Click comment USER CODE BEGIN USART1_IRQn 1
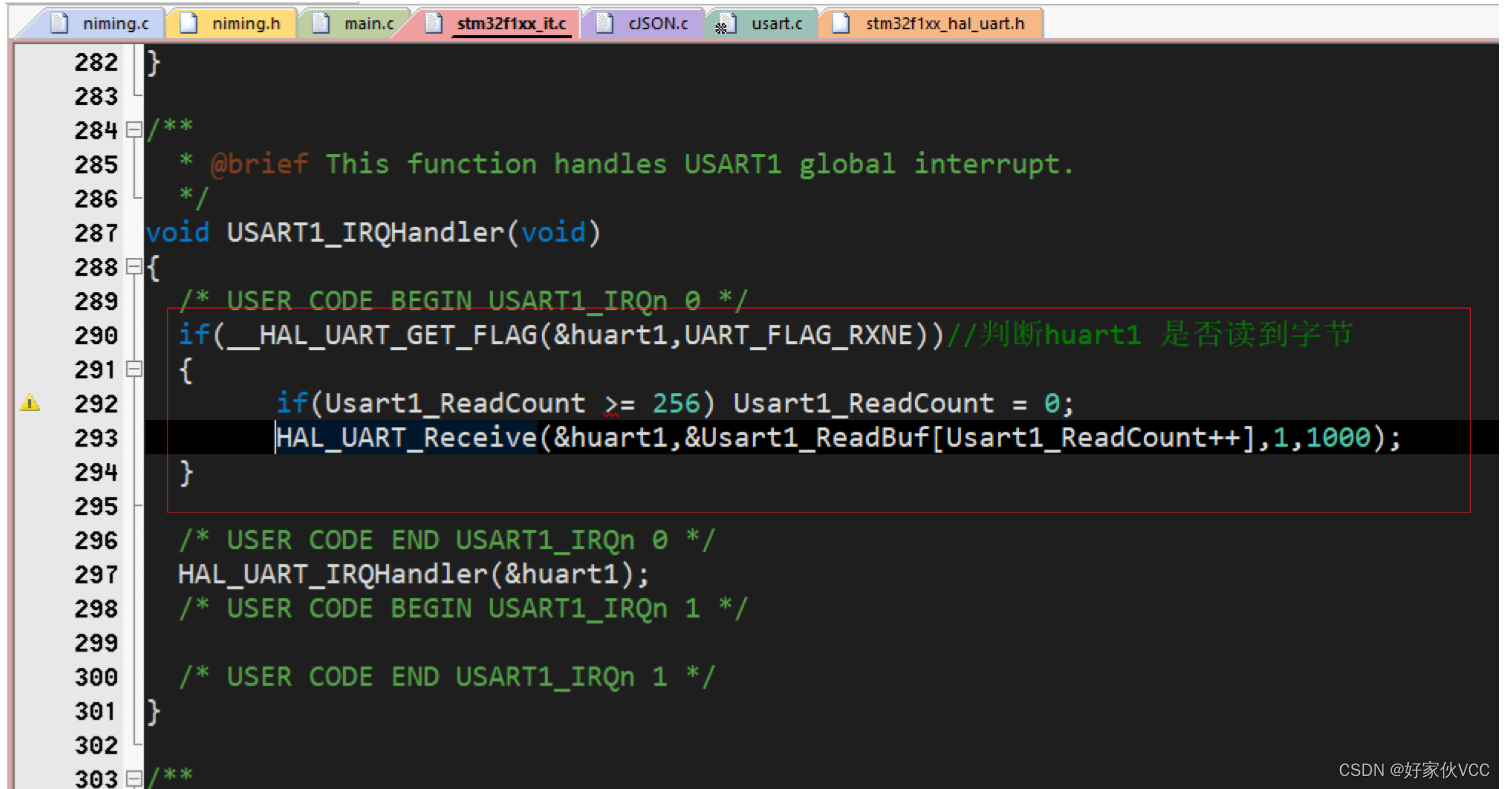The height and width of the screenshot is (789, 1506). [463, 608]
